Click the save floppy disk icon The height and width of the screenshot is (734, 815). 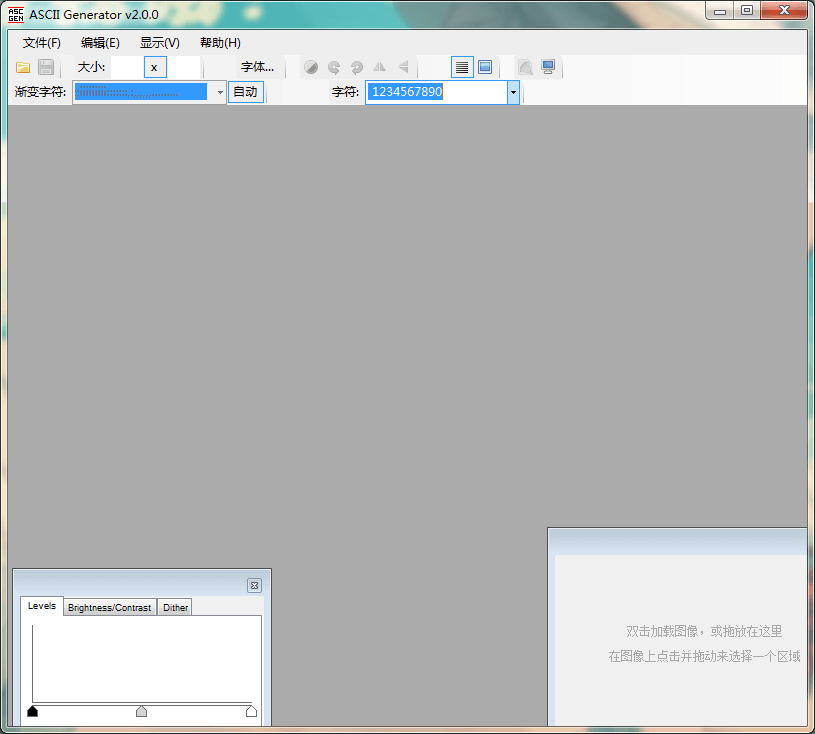point(46,68)
